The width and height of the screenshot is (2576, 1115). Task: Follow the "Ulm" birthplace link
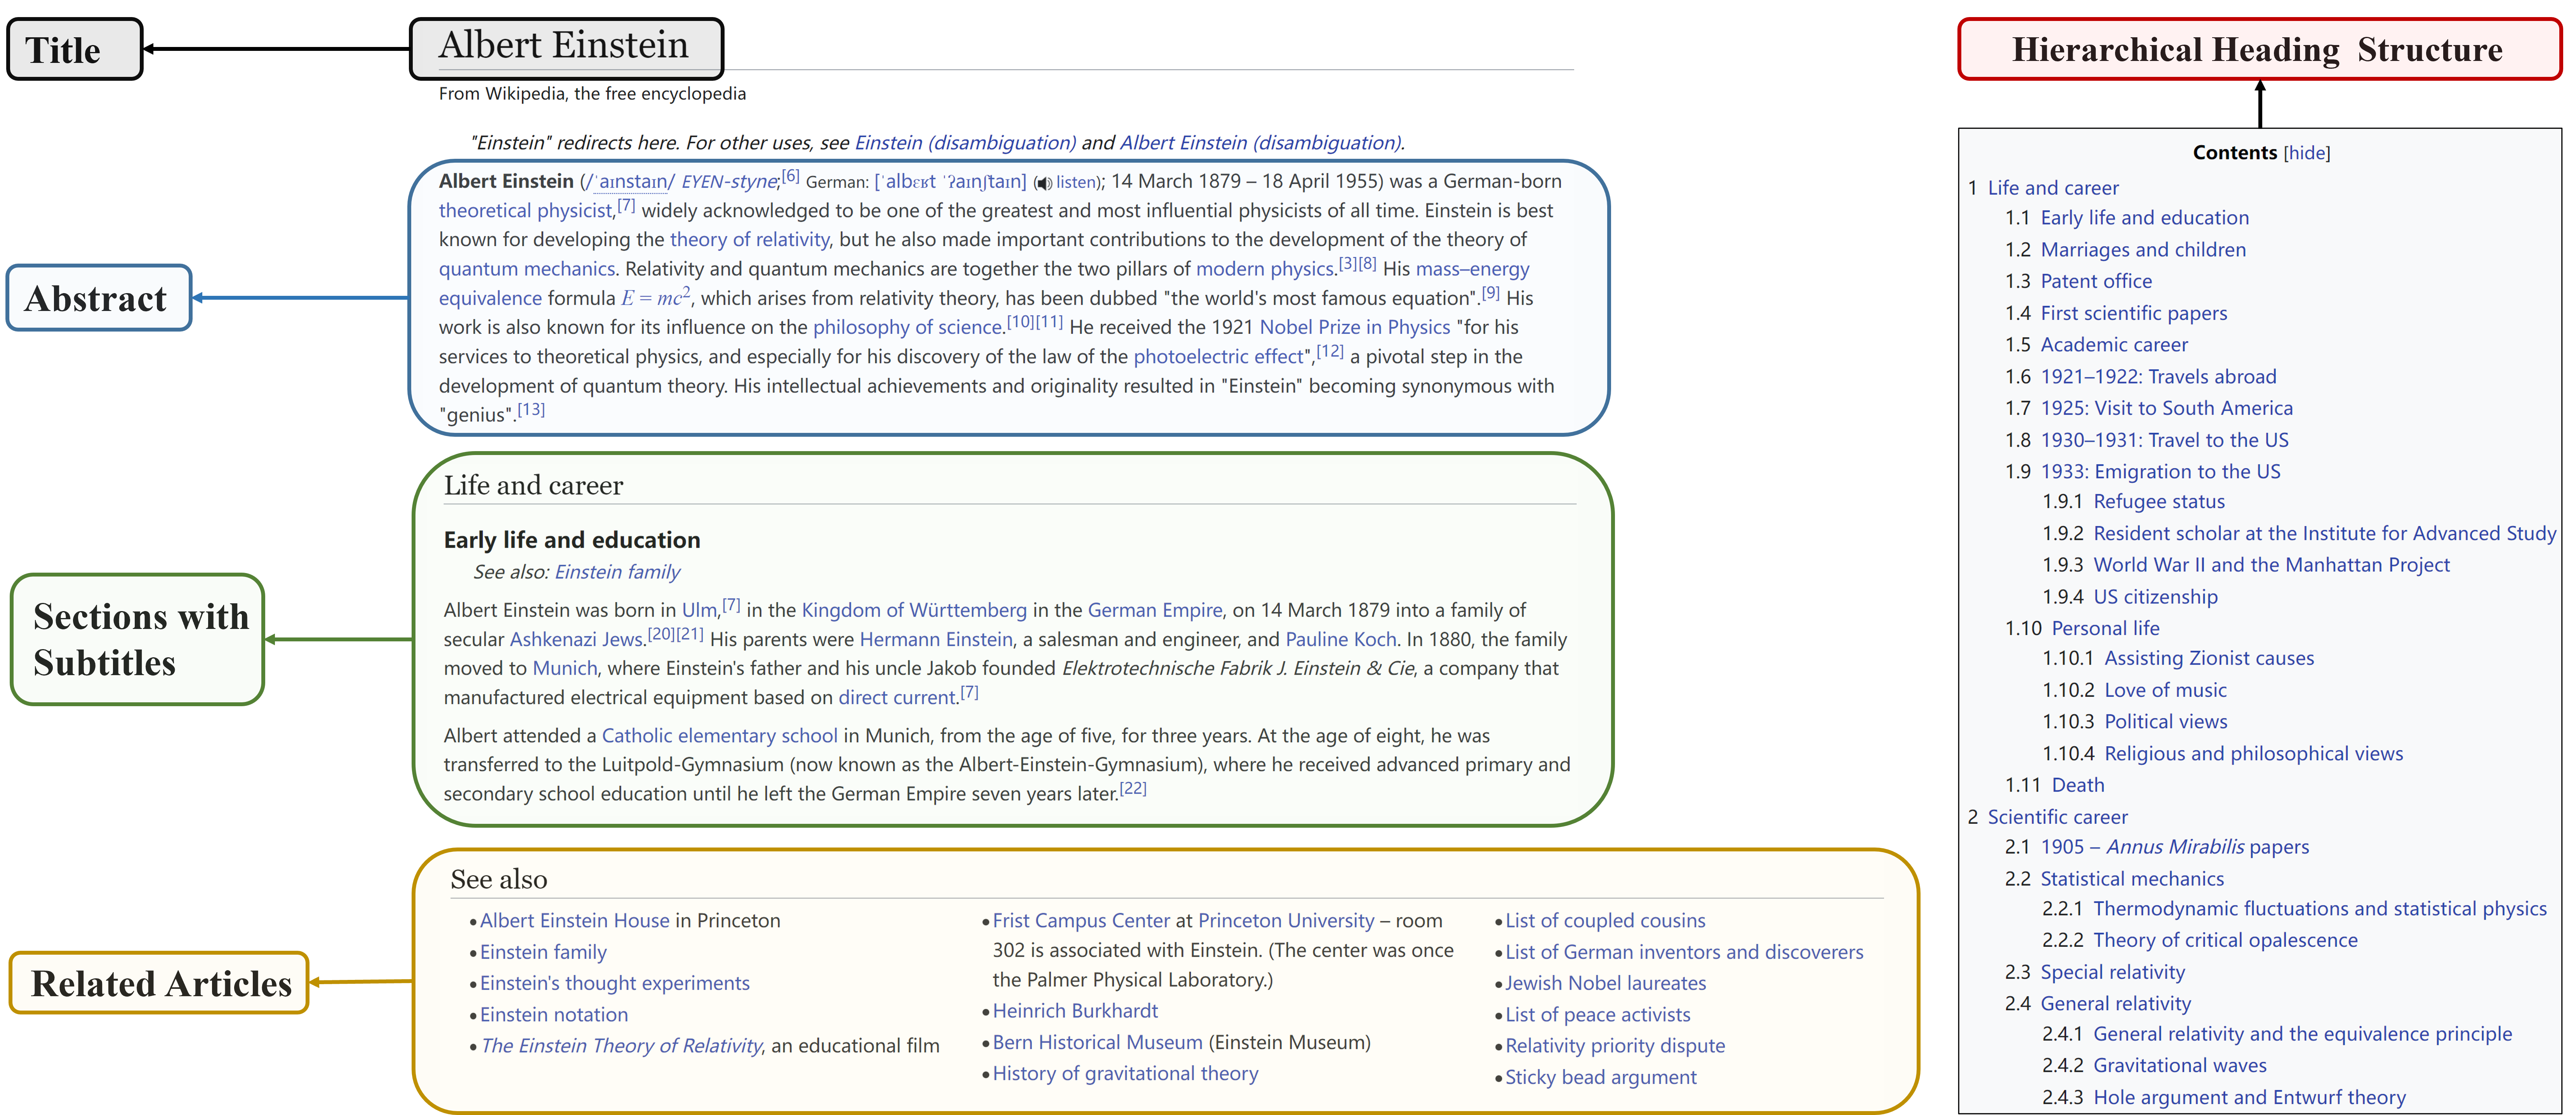[699, 610]
